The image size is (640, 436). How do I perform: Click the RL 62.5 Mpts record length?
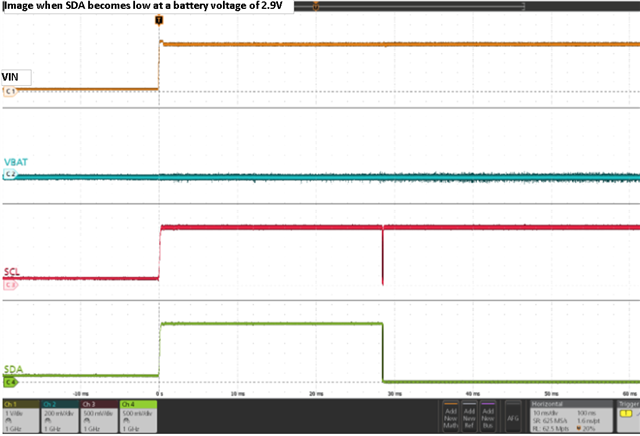551,428
